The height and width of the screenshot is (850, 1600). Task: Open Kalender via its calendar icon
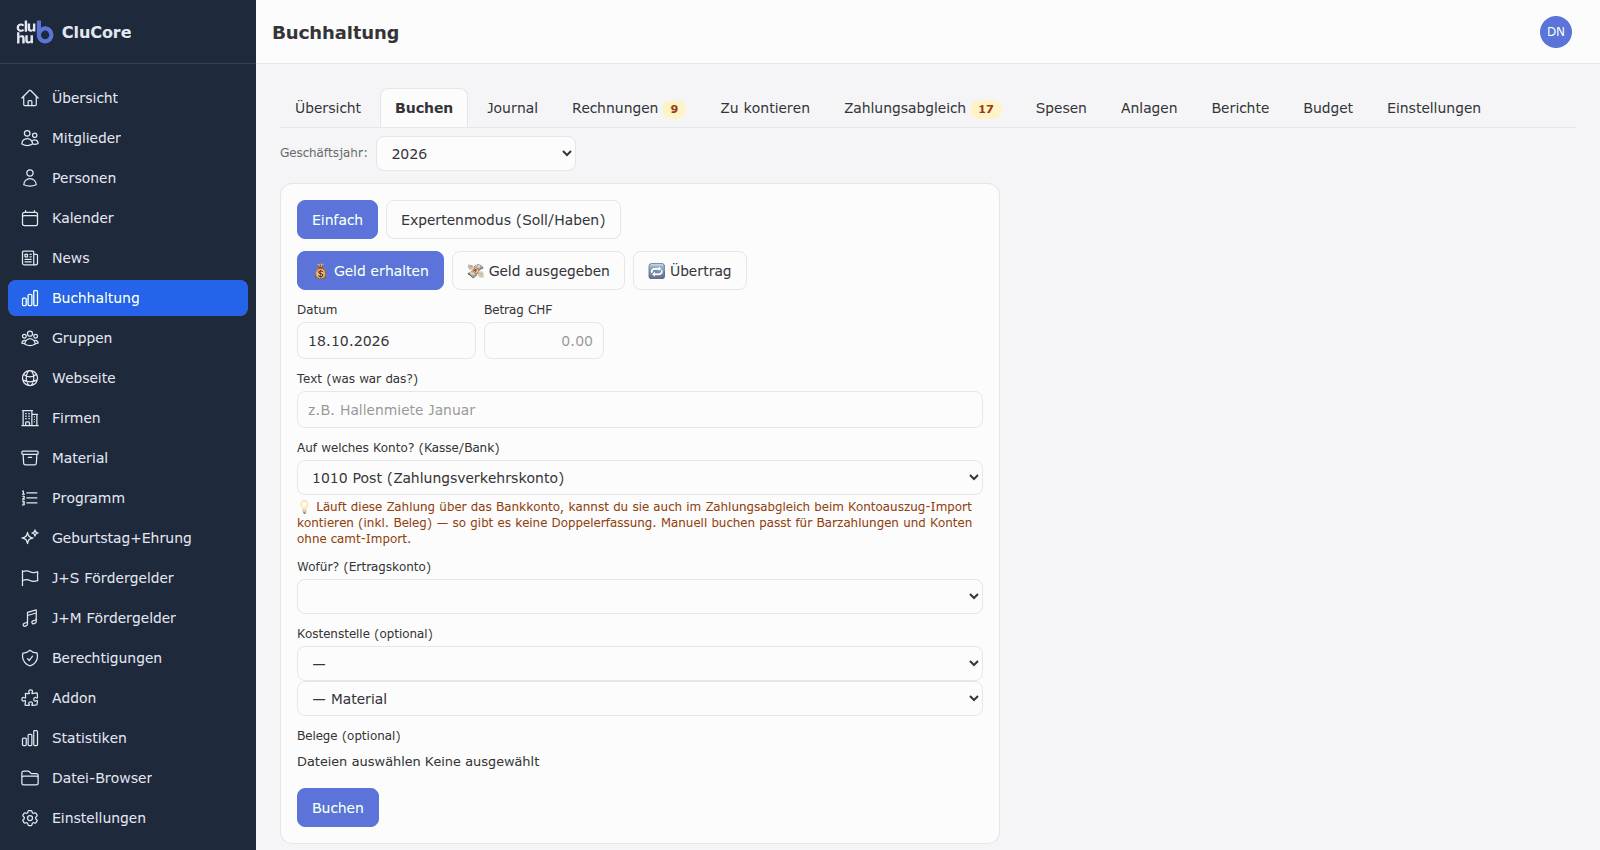pos(30,218)
